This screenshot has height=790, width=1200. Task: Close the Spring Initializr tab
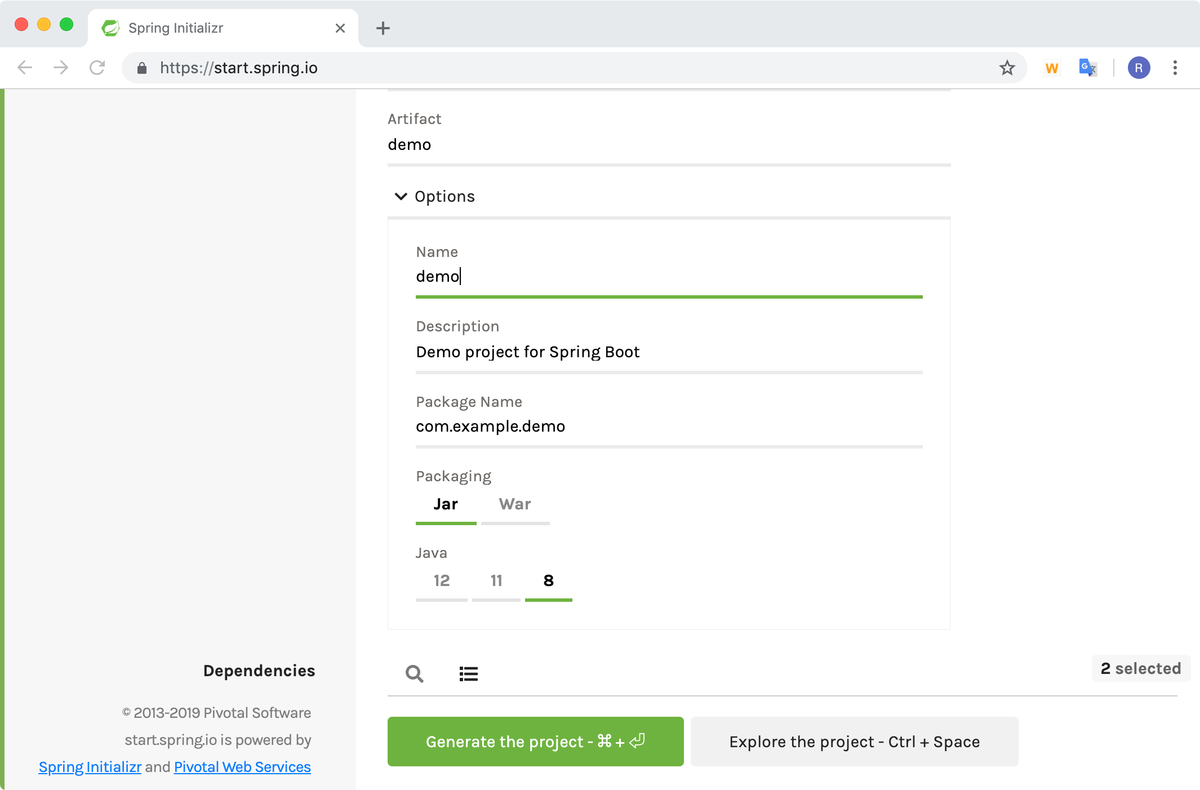point(340,28)
